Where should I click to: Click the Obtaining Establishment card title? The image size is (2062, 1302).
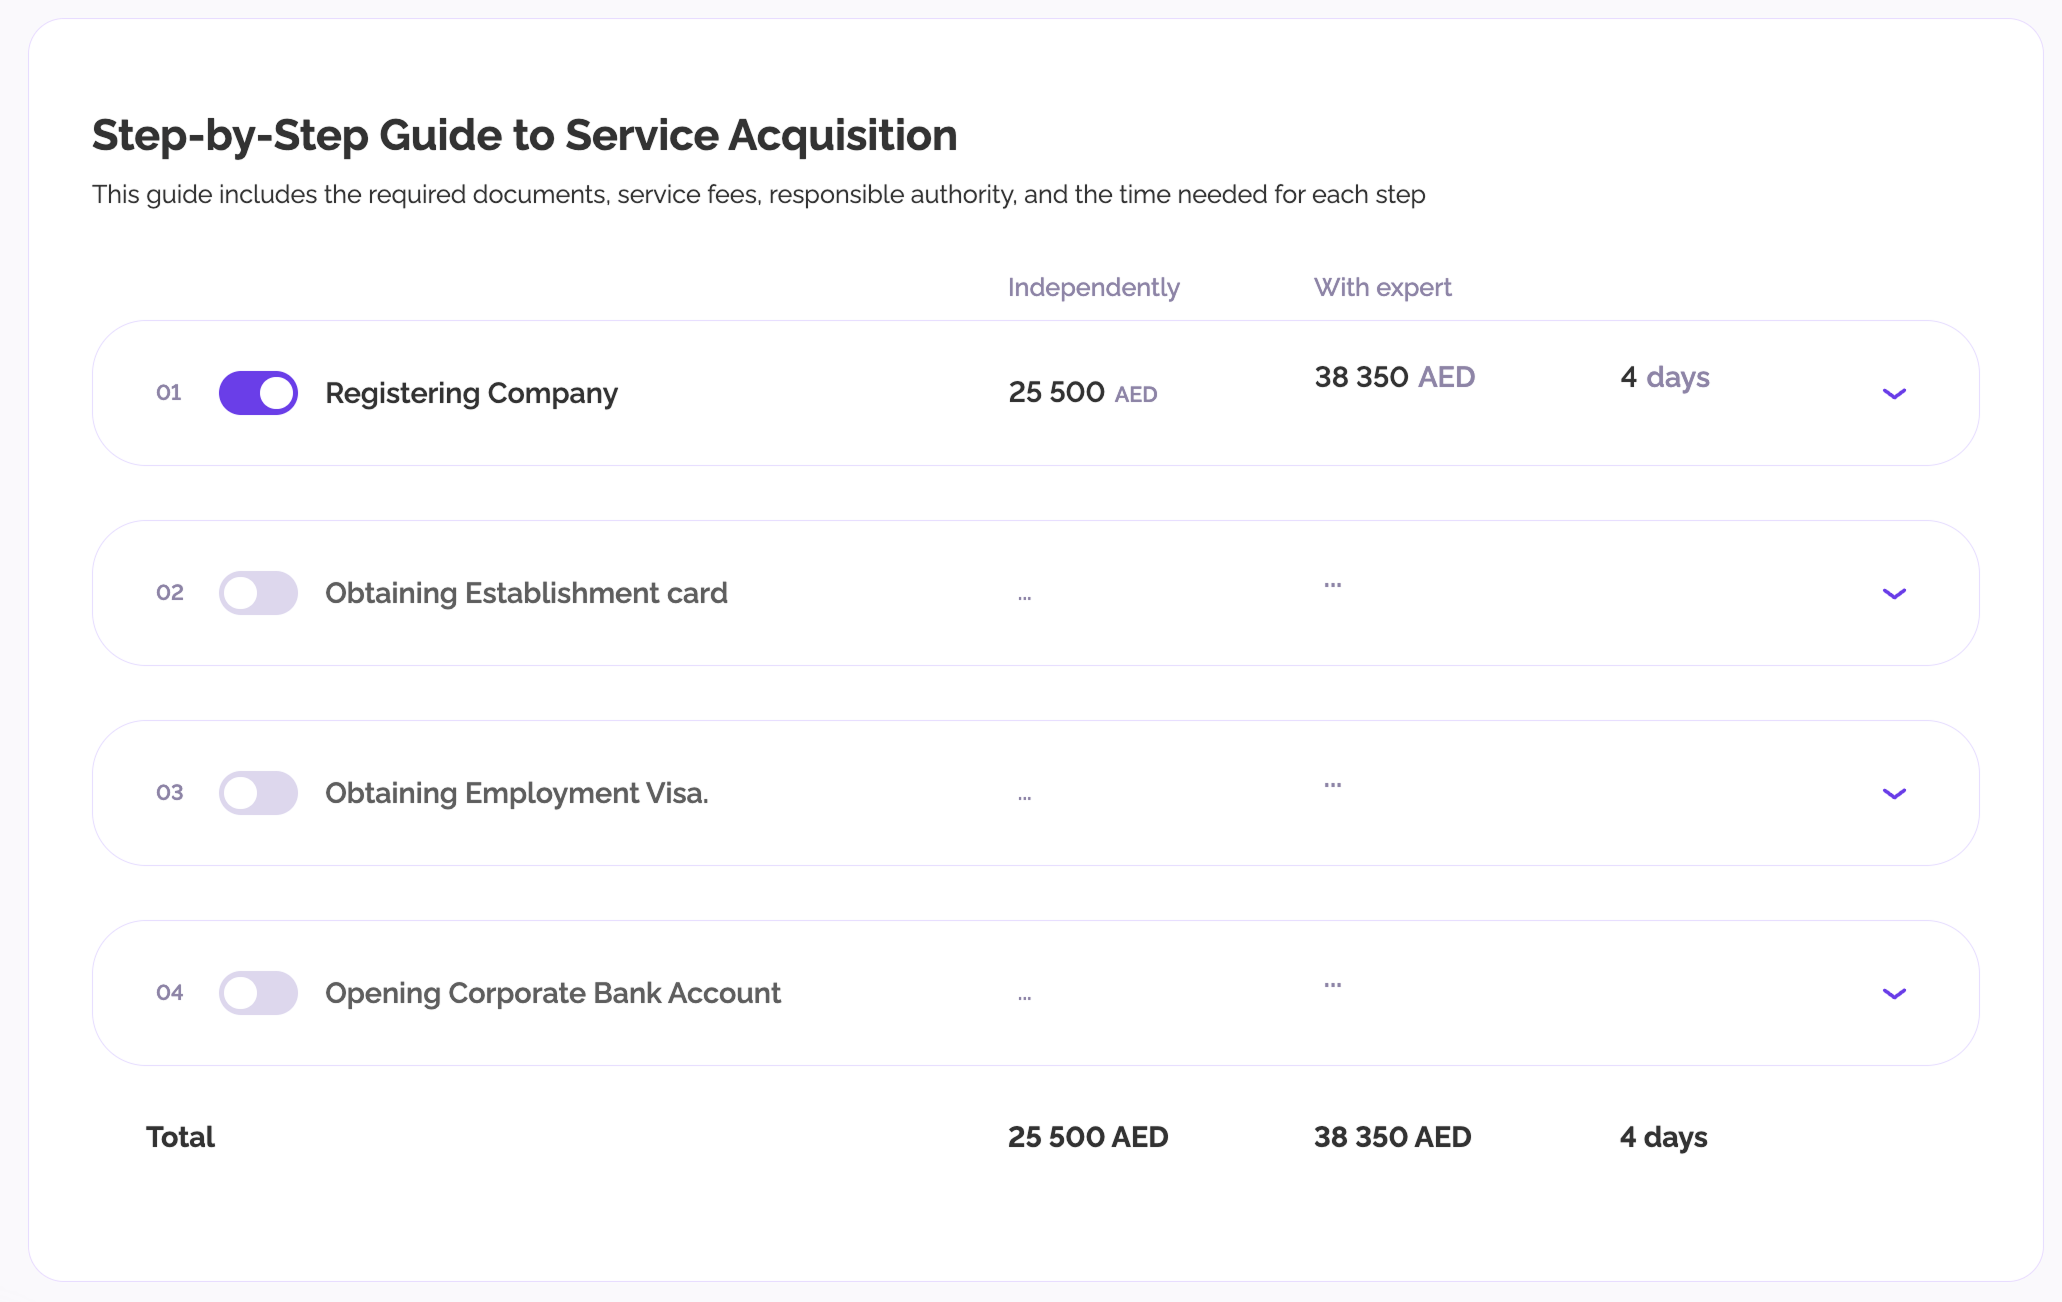point(526,593)
